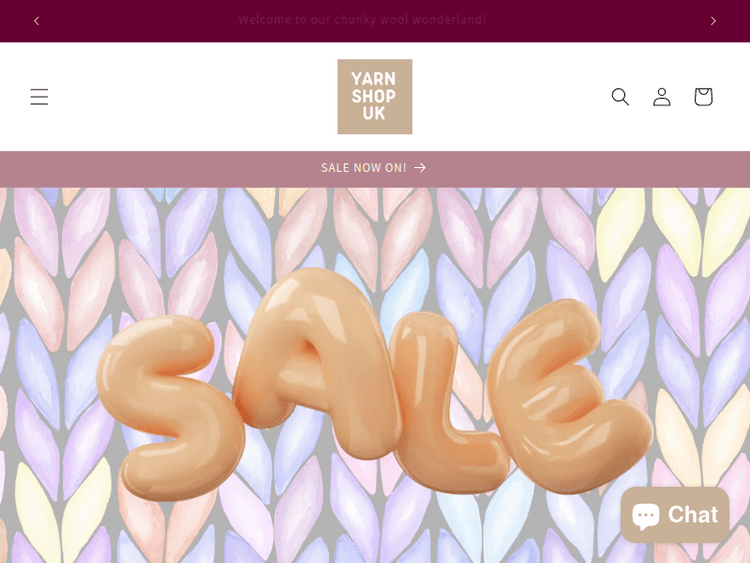The height and width of the screenshot is (563, 750).
Task: Select the welcome announcement text
Action: tap(362, 20)
